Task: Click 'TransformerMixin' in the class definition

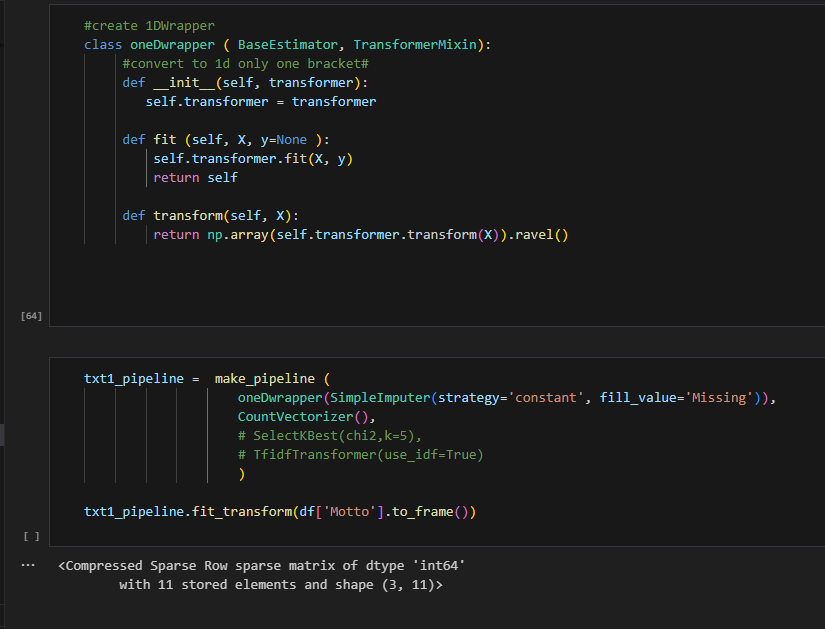Action: point(415,45)
